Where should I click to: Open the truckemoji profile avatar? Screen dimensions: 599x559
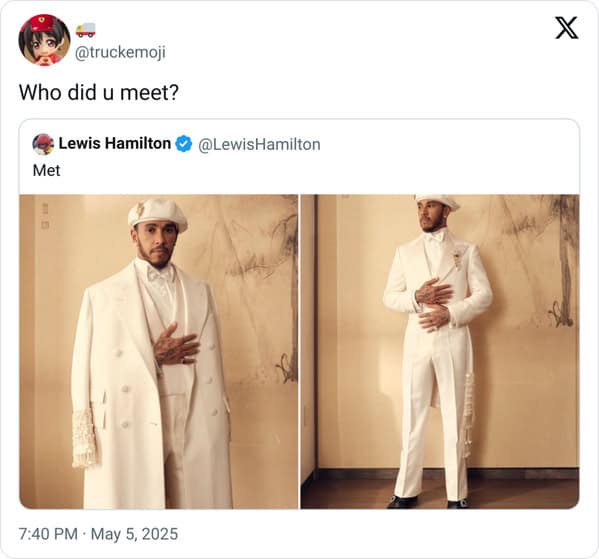[x=44, y=40]
